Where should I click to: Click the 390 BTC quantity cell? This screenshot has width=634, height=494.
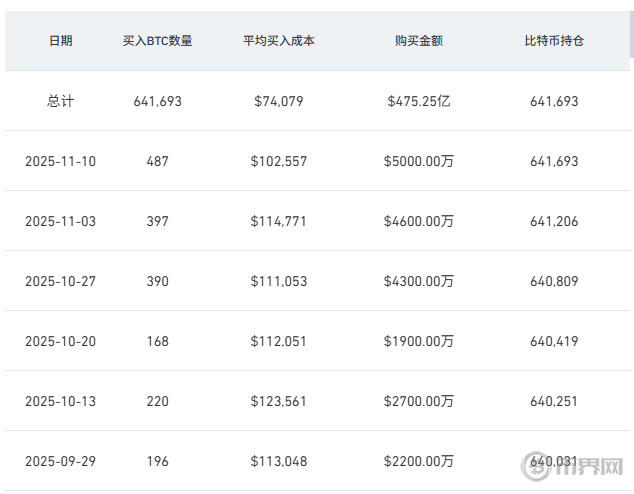[x=157, y=281]
